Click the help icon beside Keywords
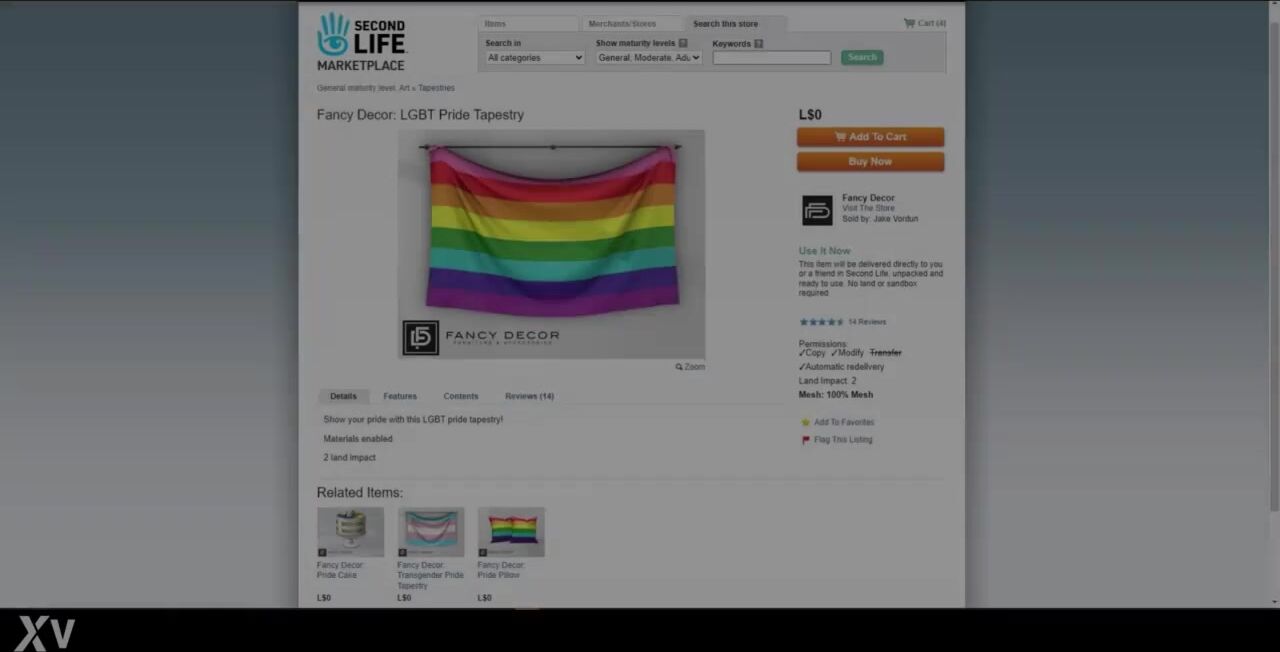The image size is (1280, 652). pyautogui.click(x=759, y=44)
